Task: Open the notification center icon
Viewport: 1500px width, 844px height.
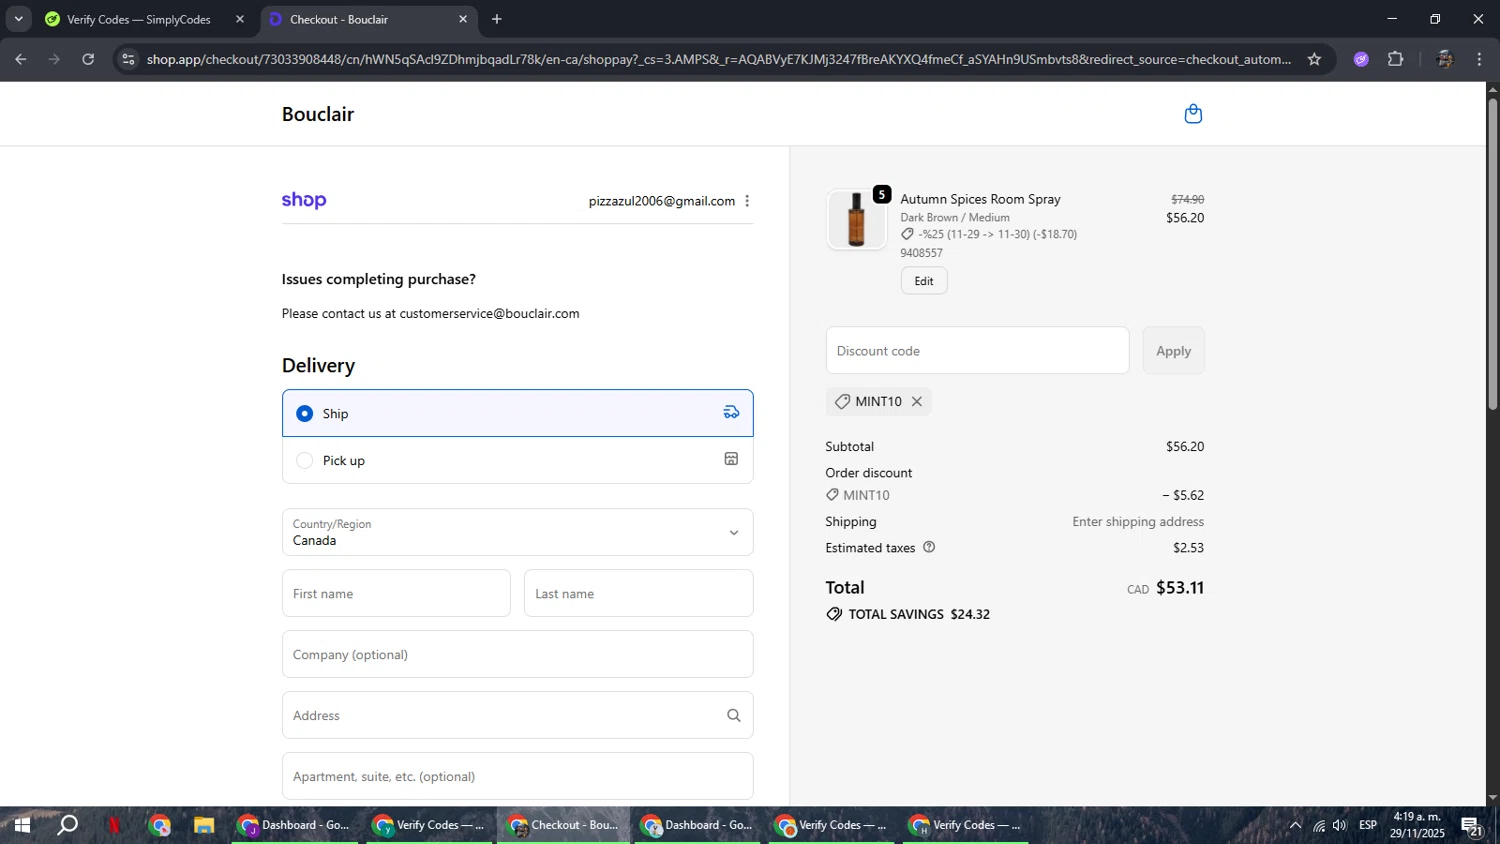Action: pos(1471,826)
